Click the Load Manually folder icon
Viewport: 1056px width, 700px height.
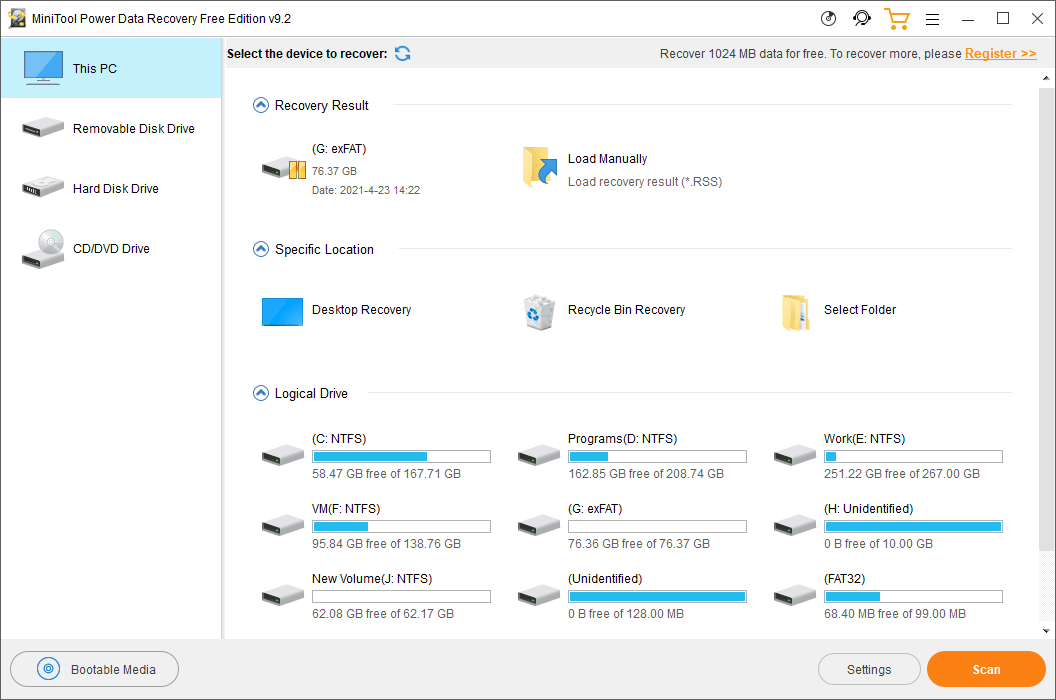pyautogui.click(x=539, y=166)
